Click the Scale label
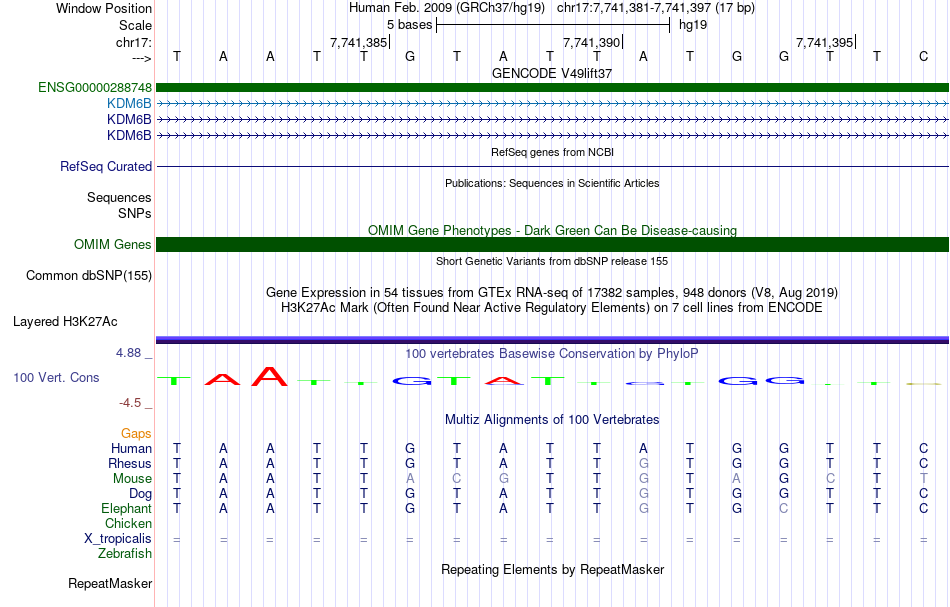This screenshot has height=607, width=950. tap(136, 25)
